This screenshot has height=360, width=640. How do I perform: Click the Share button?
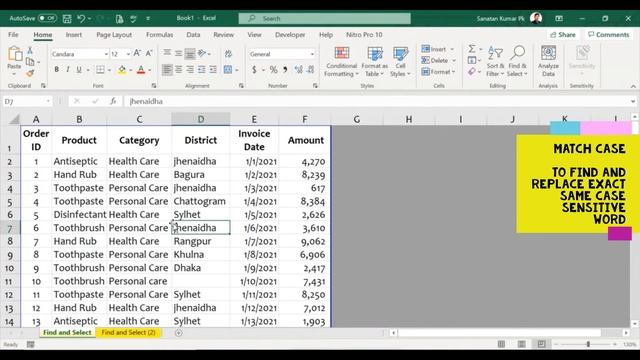[562, 35]
